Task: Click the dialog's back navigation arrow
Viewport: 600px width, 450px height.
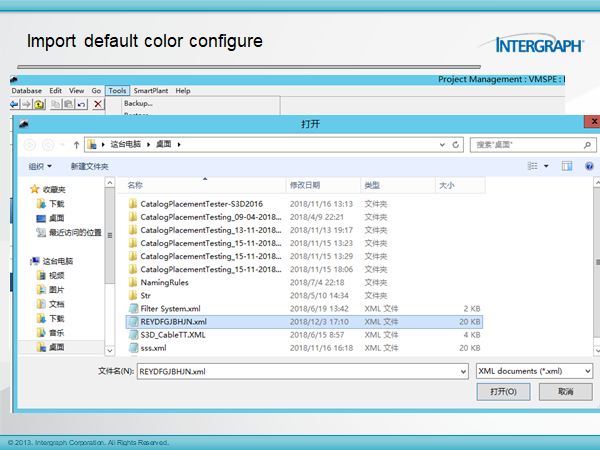Action: click(30, 145)
